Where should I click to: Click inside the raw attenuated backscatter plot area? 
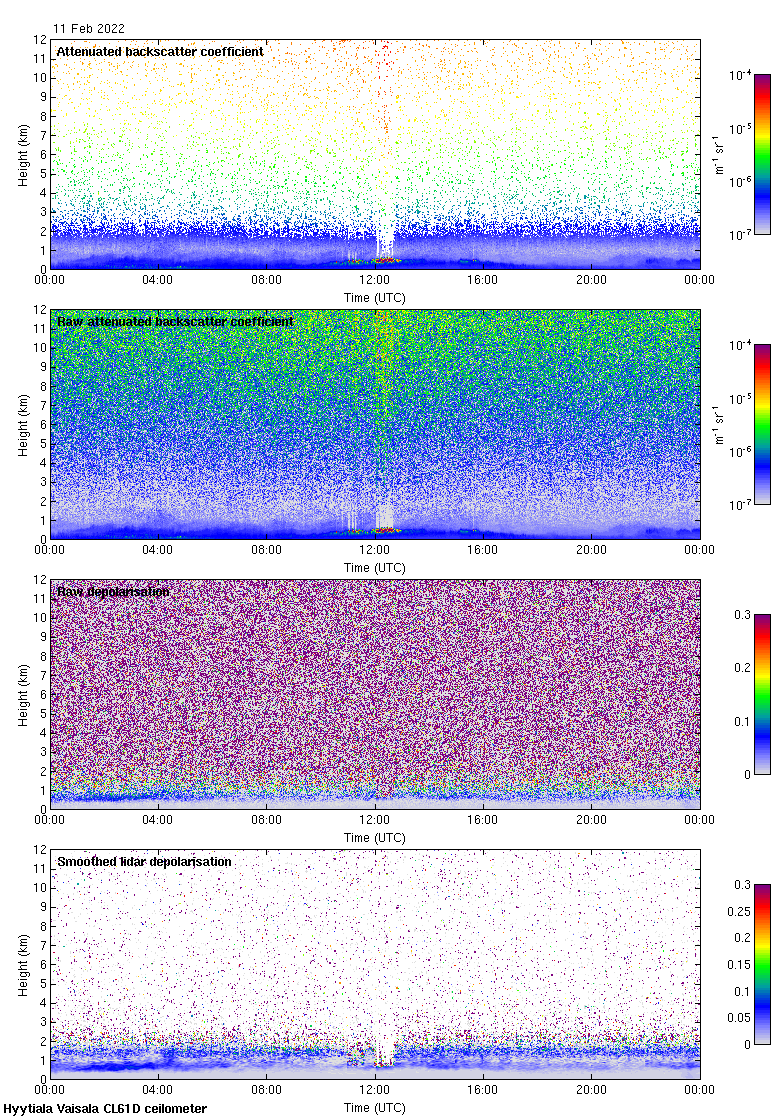(x=375, y=424)
